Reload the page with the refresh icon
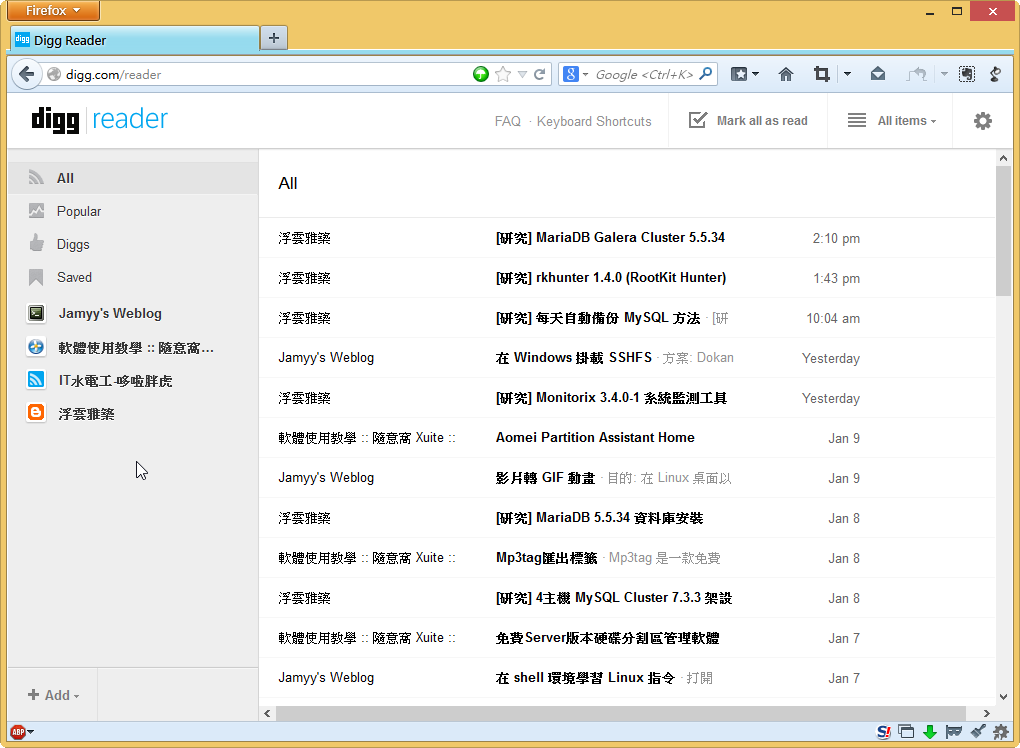The height and width of the screenshot is (748, 1020). [x=539, y=74]
